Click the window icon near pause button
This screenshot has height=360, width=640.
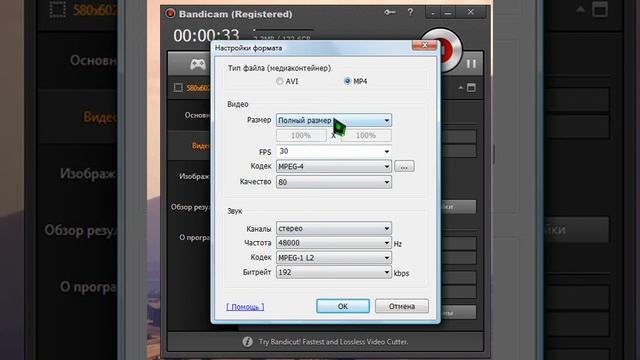[x=471, y=88]
